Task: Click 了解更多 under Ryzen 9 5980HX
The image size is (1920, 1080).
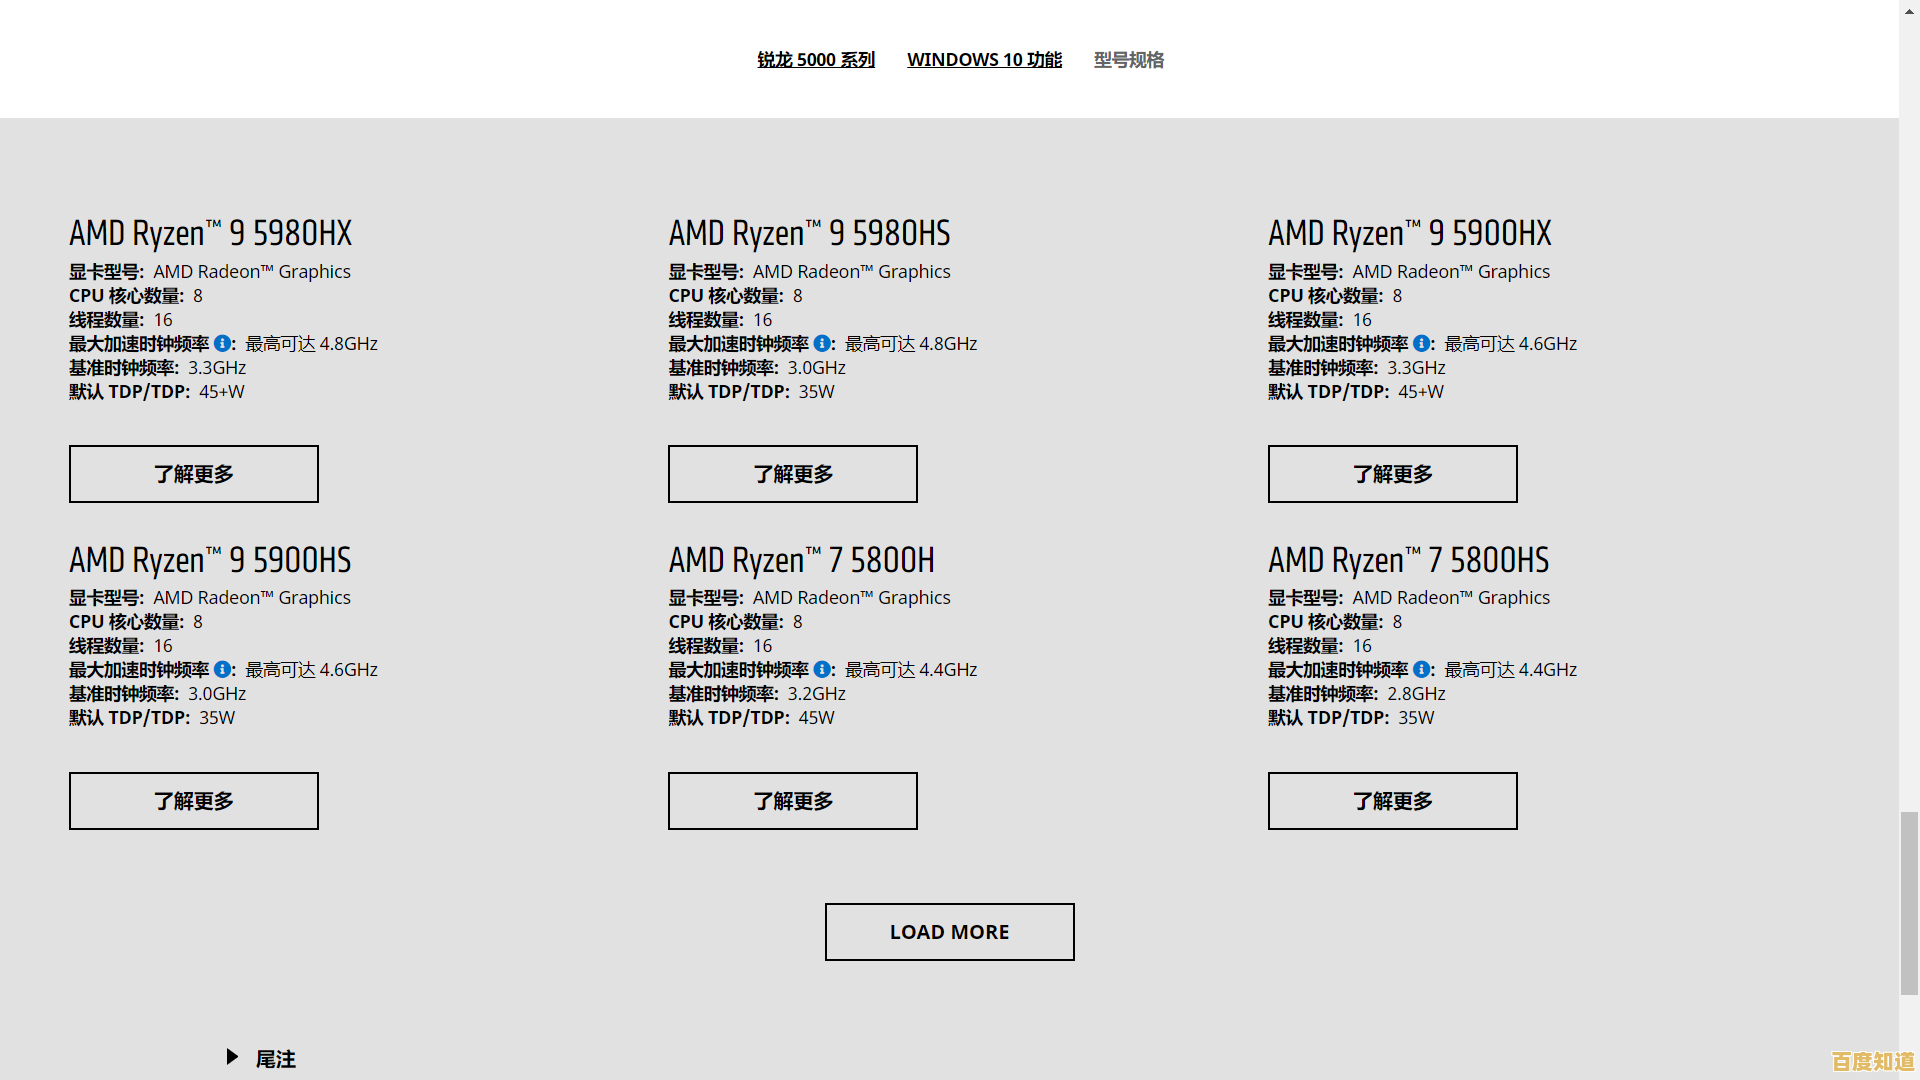Action: 194,474
